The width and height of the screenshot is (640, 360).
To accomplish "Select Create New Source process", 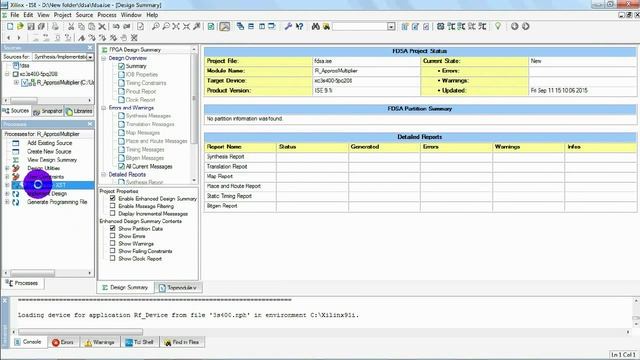I will click(49, 151).
